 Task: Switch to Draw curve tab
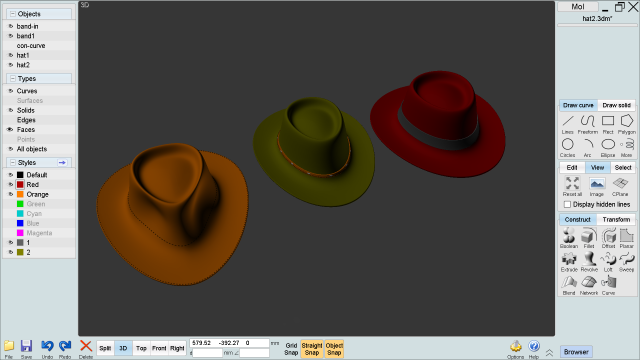coord(578,105)
